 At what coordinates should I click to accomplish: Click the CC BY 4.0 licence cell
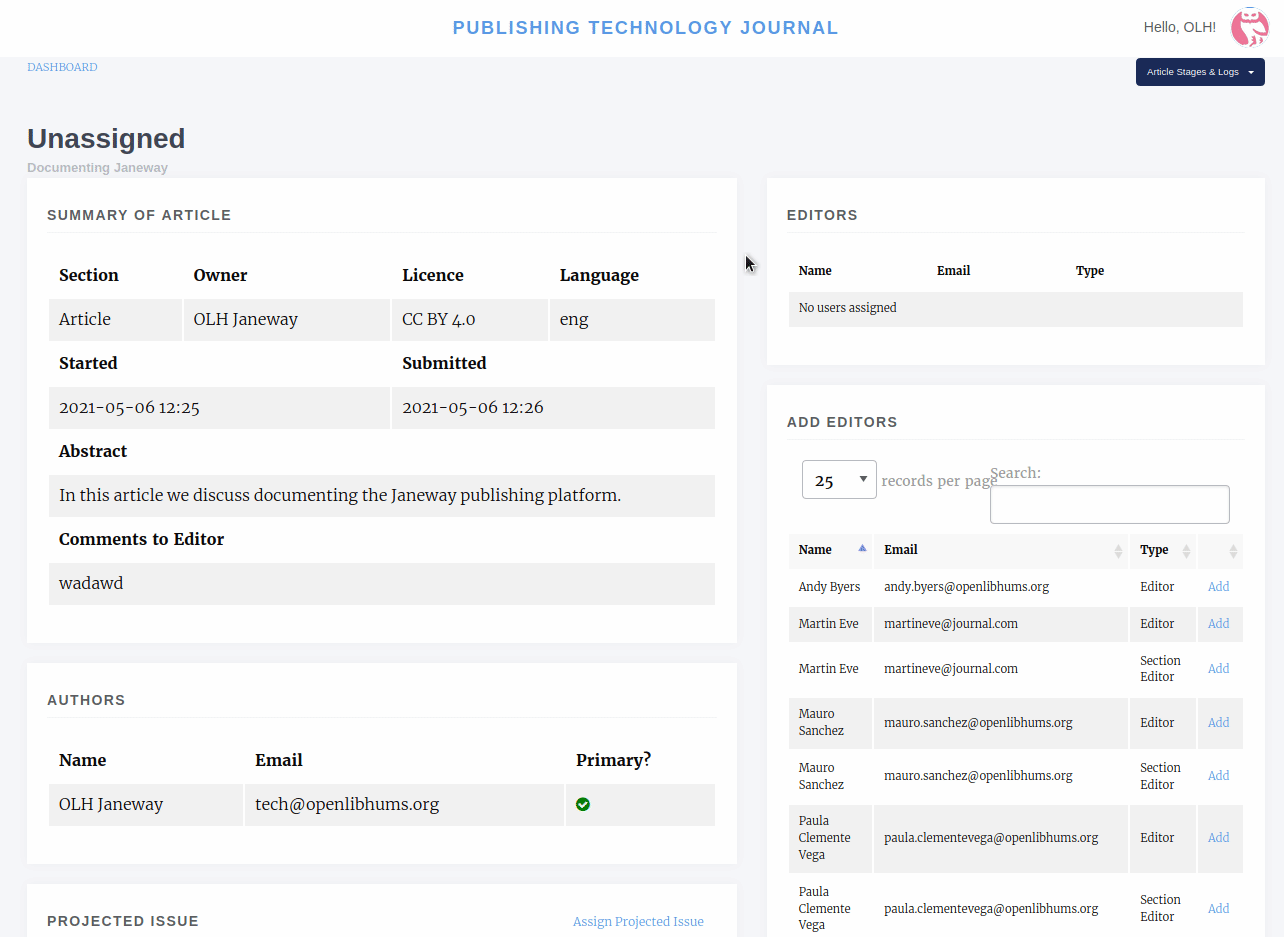pos(470,320)
